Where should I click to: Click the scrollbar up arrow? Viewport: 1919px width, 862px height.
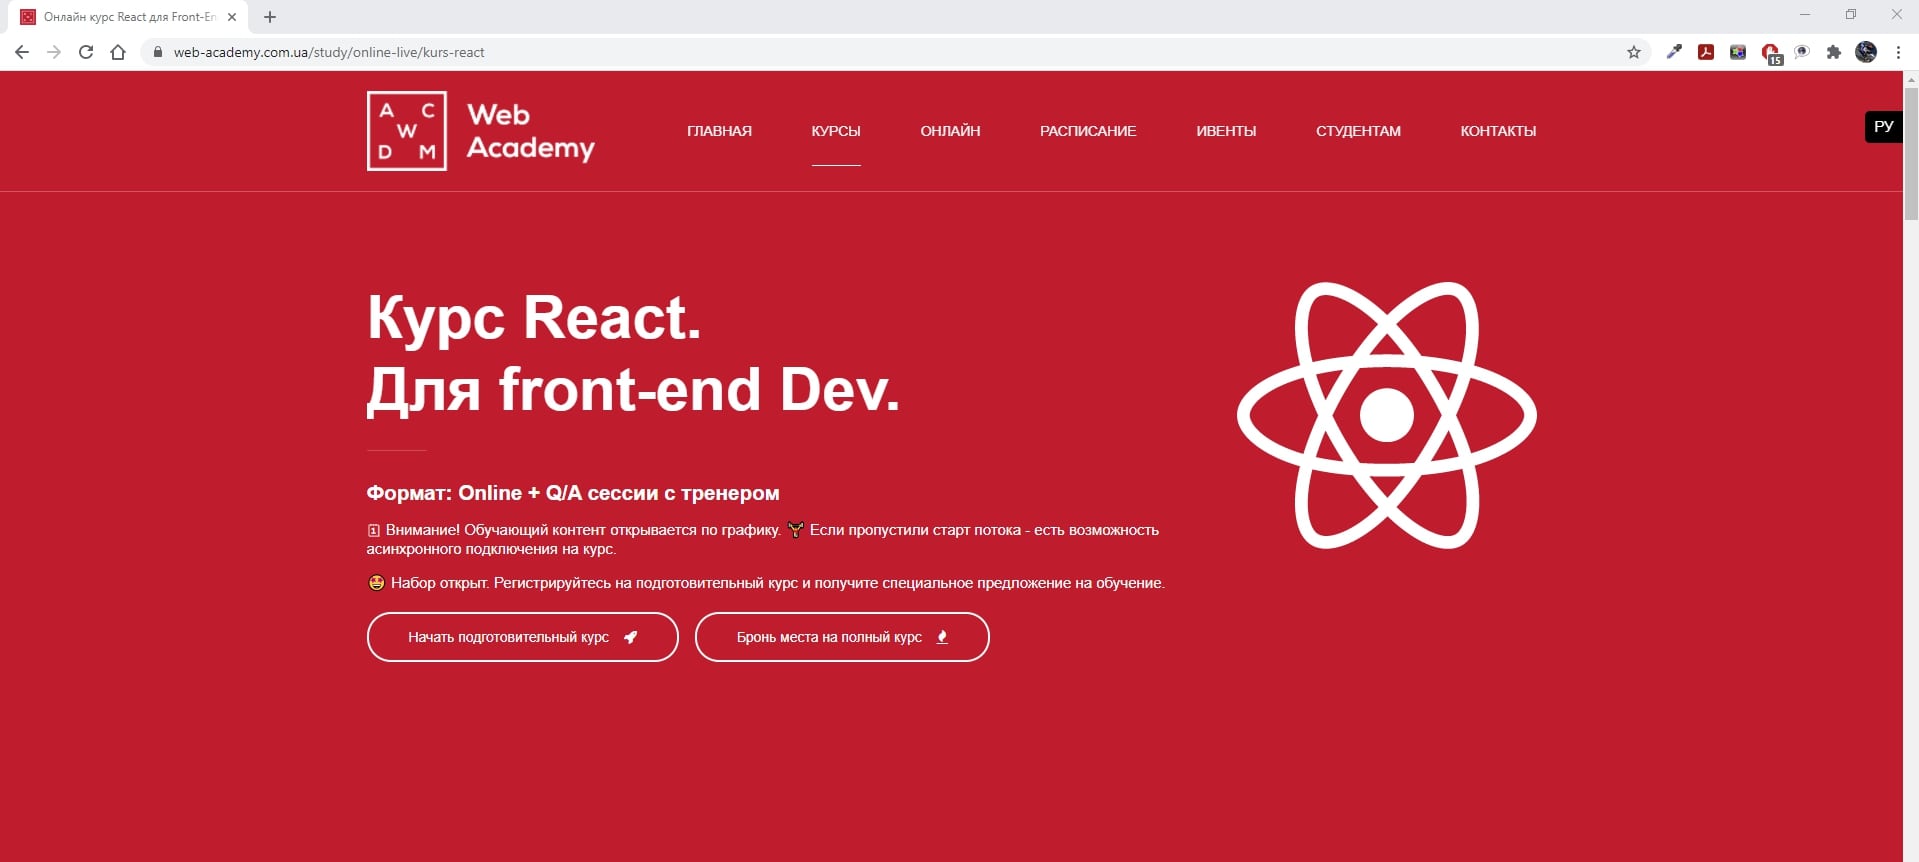pos(1911,78)
